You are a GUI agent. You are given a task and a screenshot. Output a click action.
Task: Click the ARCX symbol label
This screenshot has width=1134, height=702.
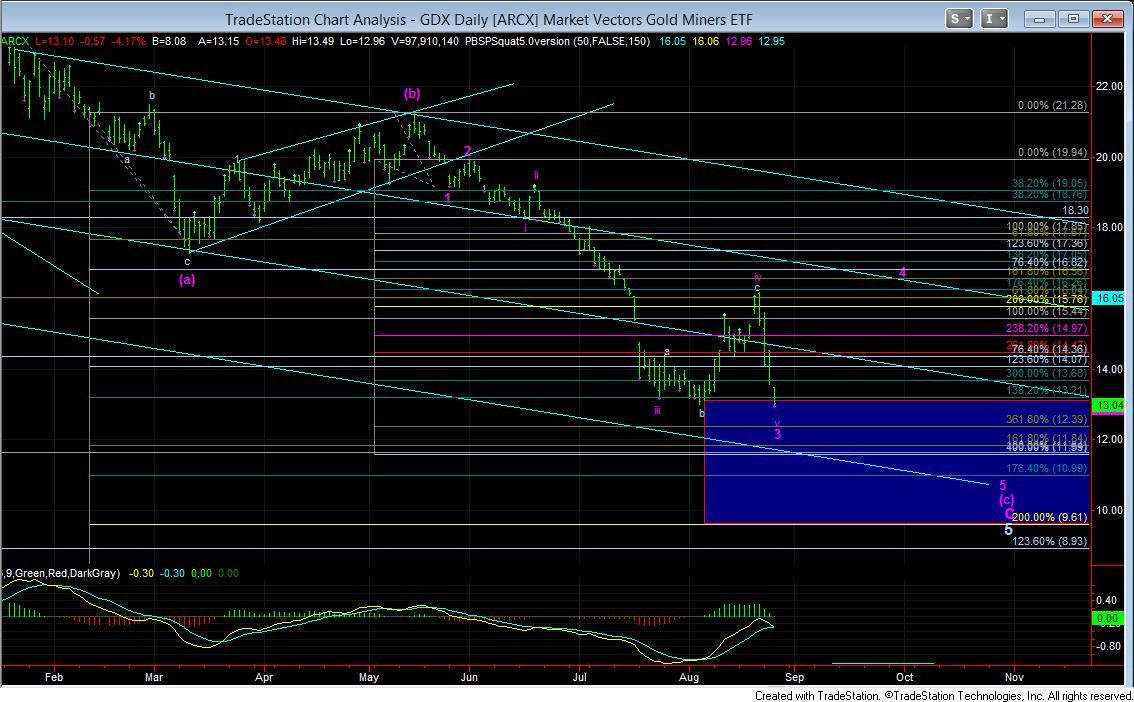tap(14, 42)
